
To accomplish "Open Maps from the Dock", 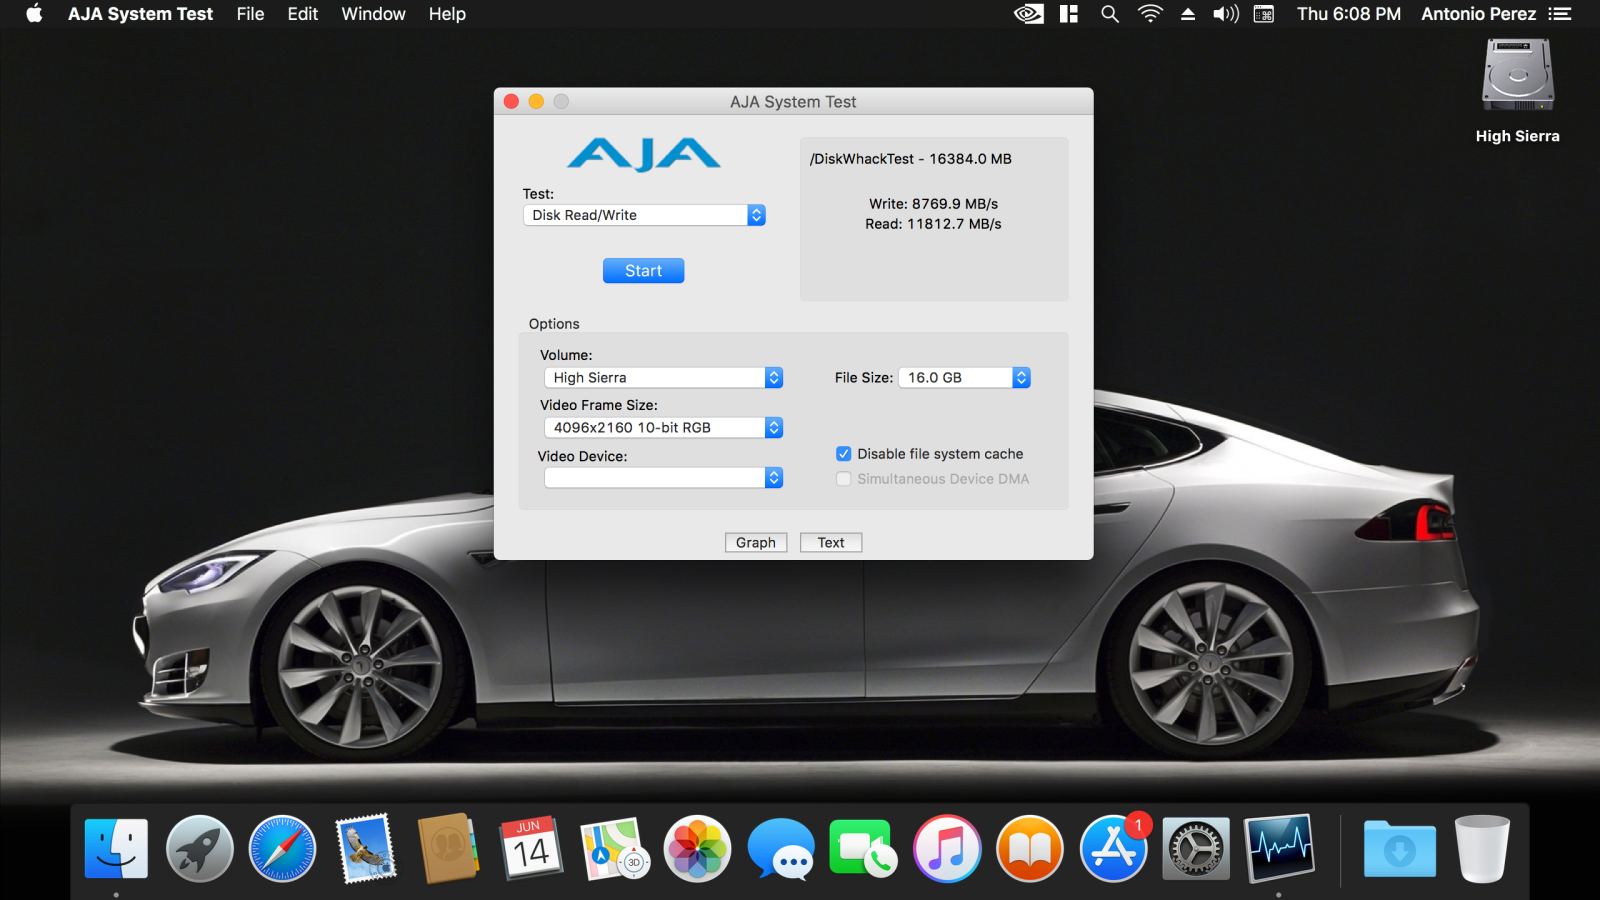I will click(x=615, y=849).
